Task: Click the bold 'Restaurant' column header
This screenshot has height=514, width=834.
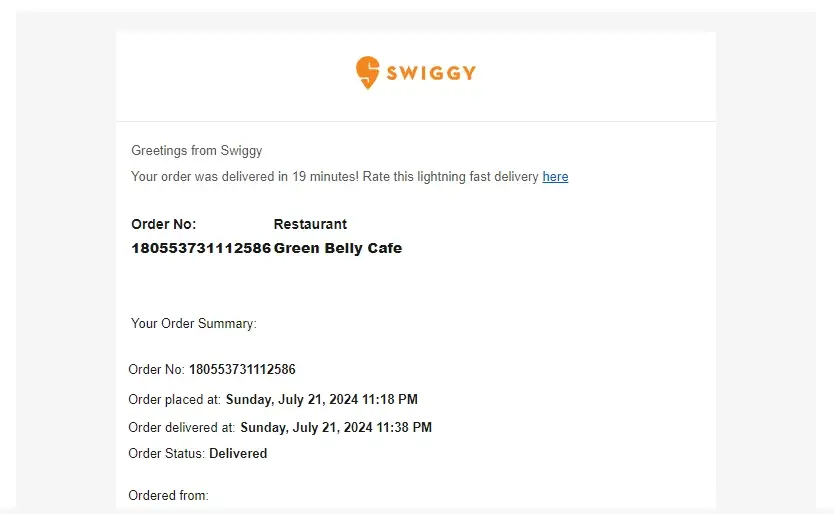Action: point(310,224)
